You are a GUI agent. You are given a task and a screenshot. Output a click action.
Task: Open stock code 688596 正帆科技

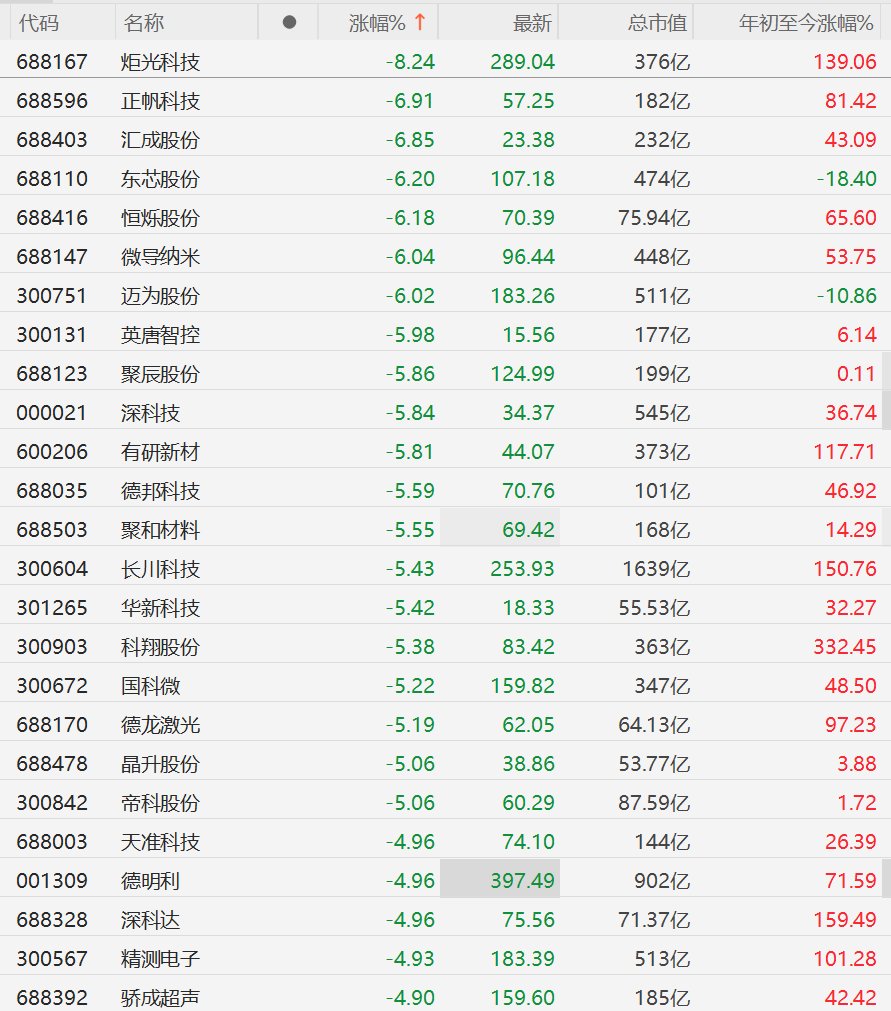(x=446, y=101)
